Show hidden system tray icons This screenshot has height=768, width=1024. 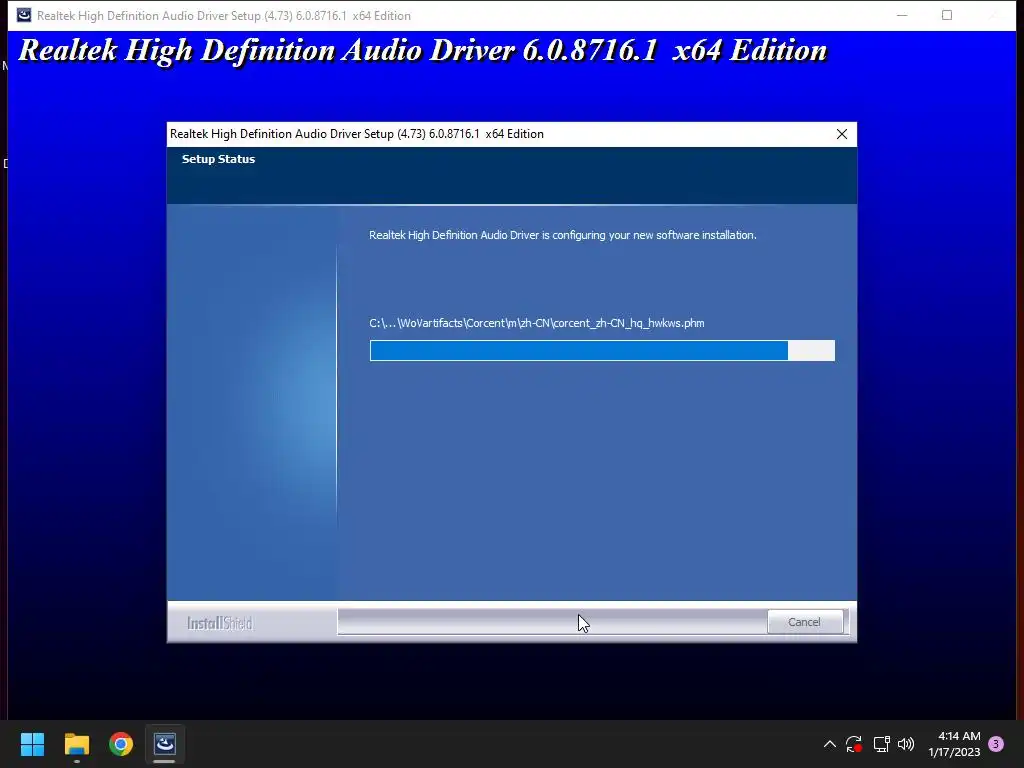[829, 744]
